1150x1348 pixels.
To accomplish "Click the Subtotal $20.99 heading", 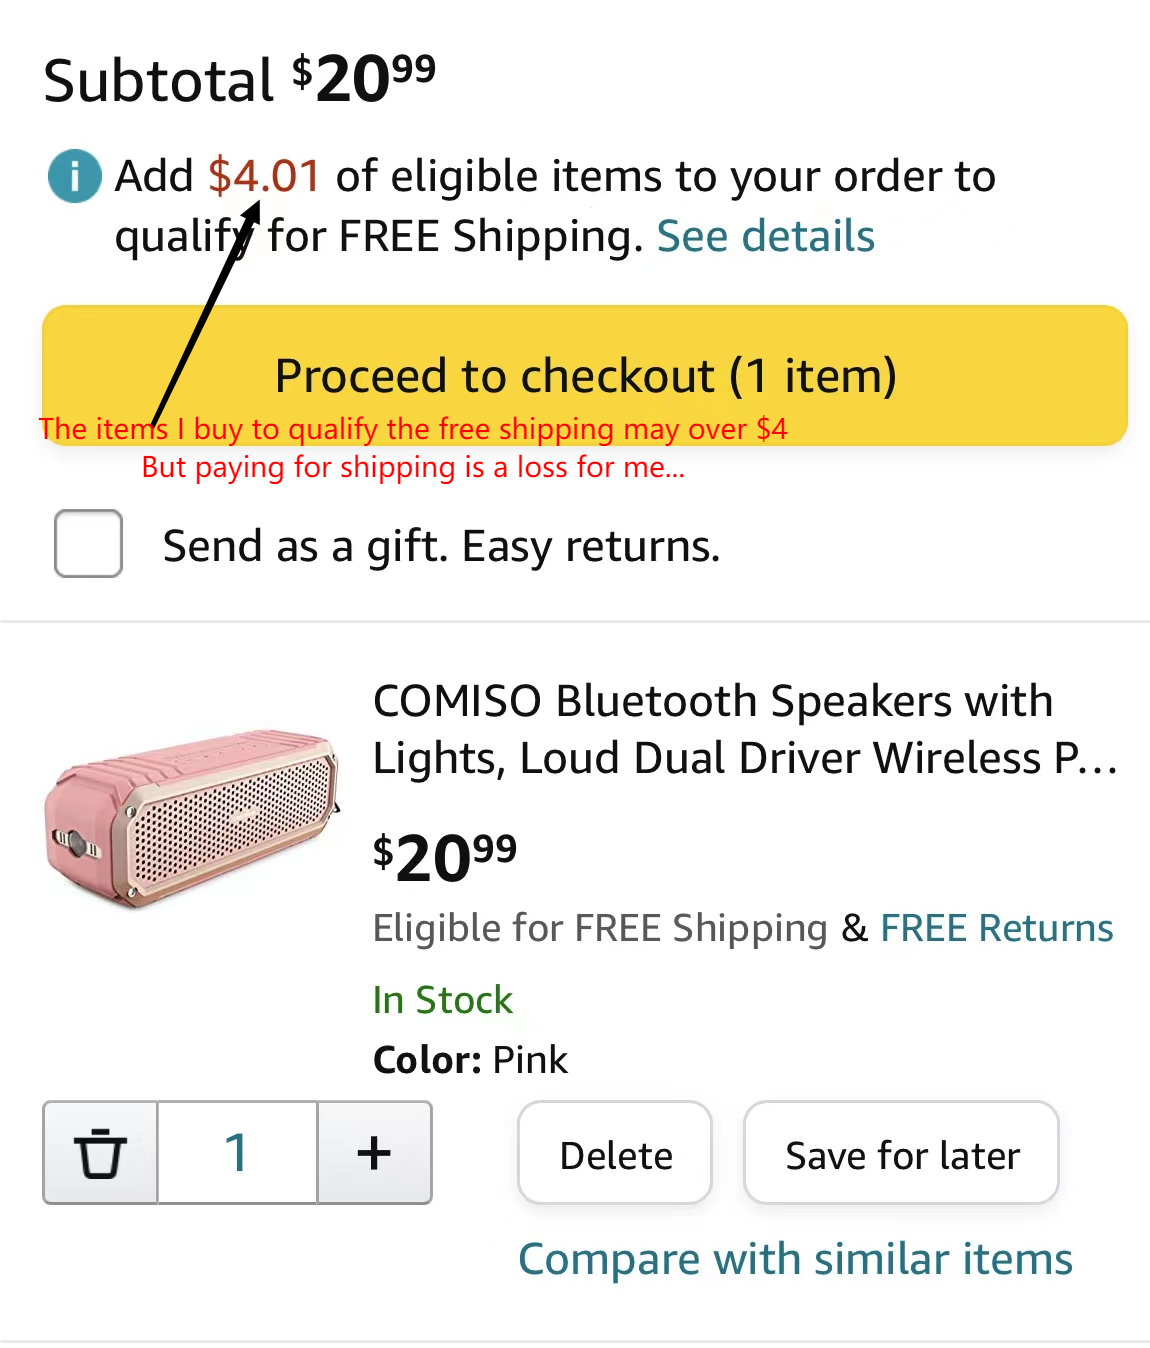I will pyautogui.click(x=240, y=80).
